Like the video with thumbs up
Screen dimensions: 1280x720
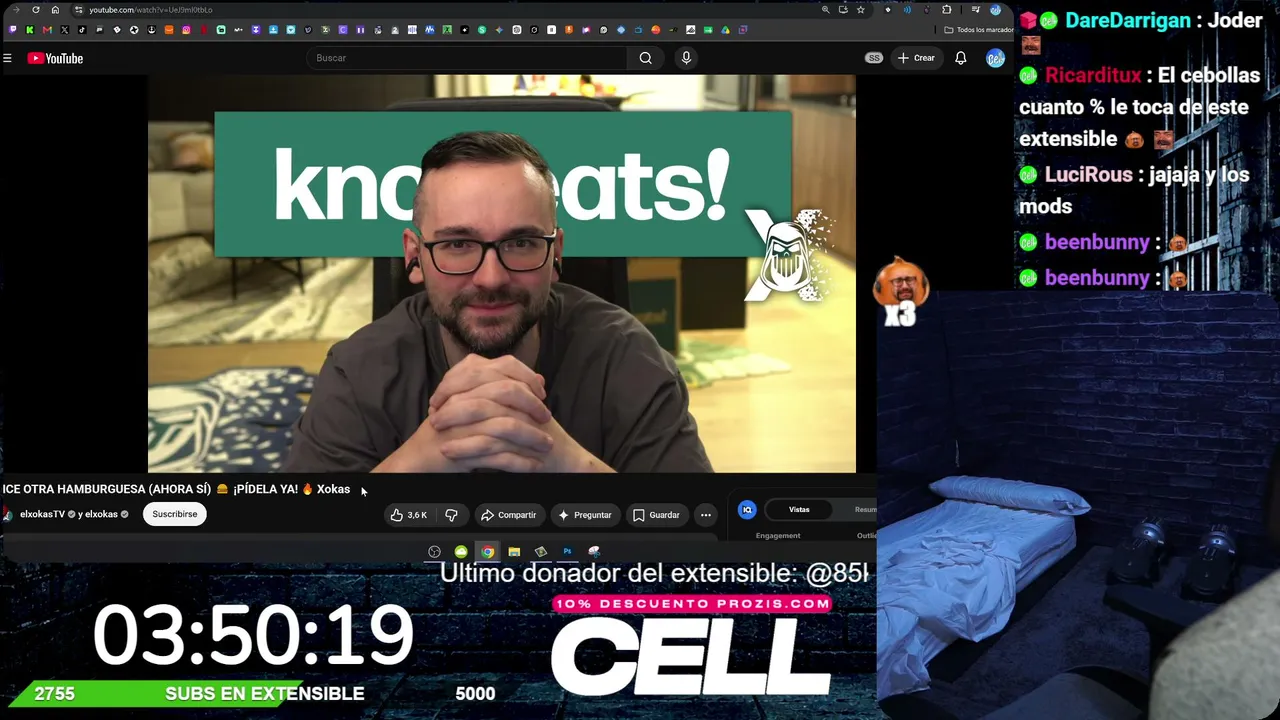(x=409, y=515)
